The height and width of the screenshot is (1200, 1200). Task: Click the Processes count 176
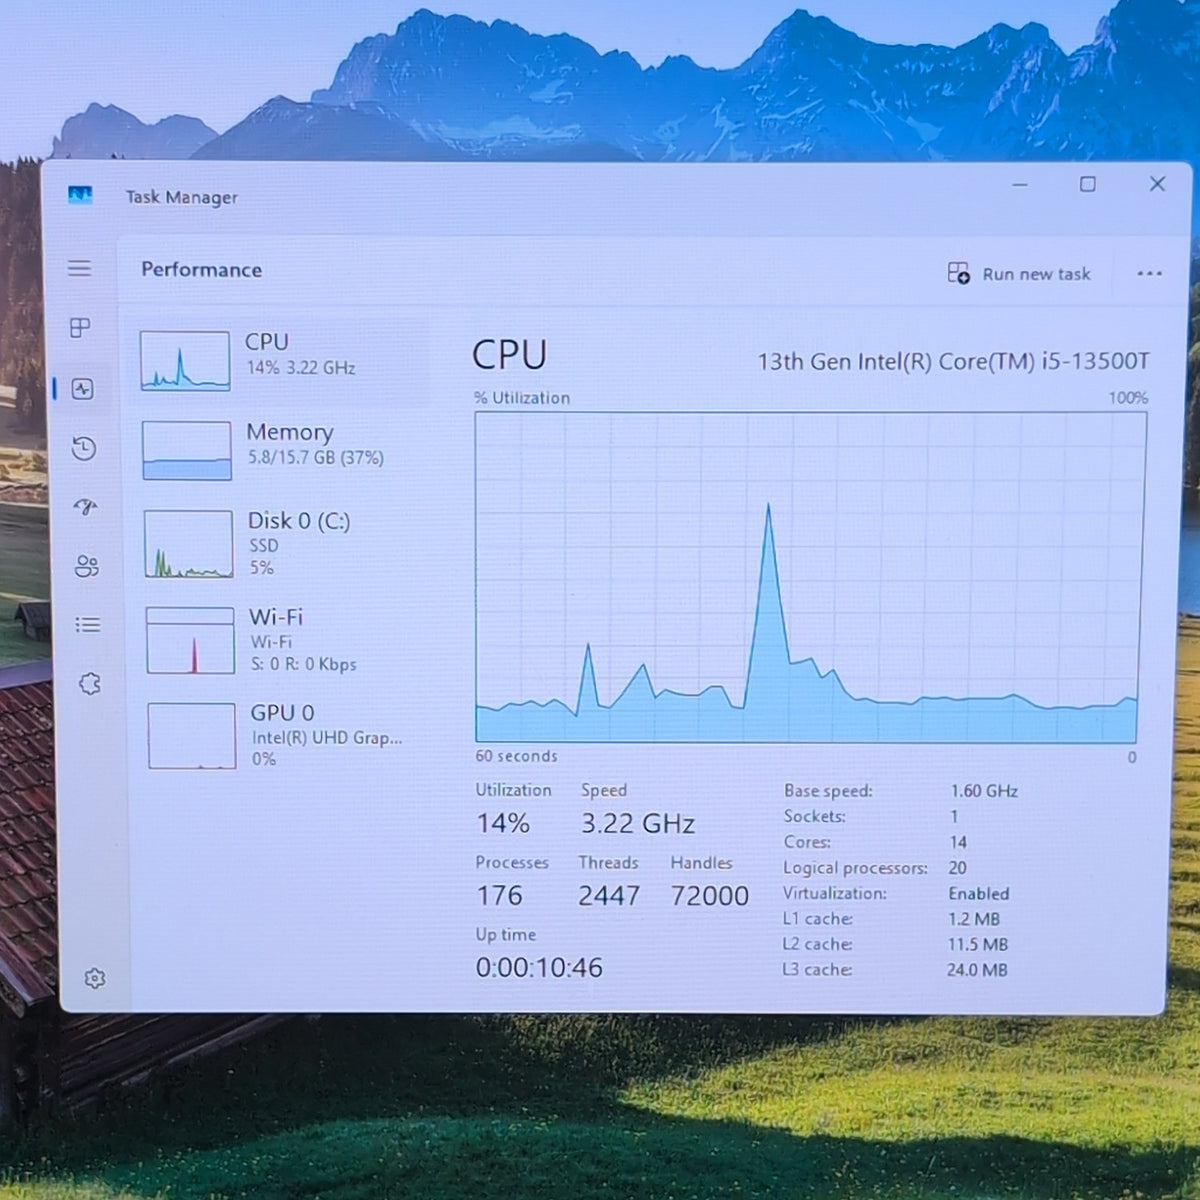click(x=499, y=895)
